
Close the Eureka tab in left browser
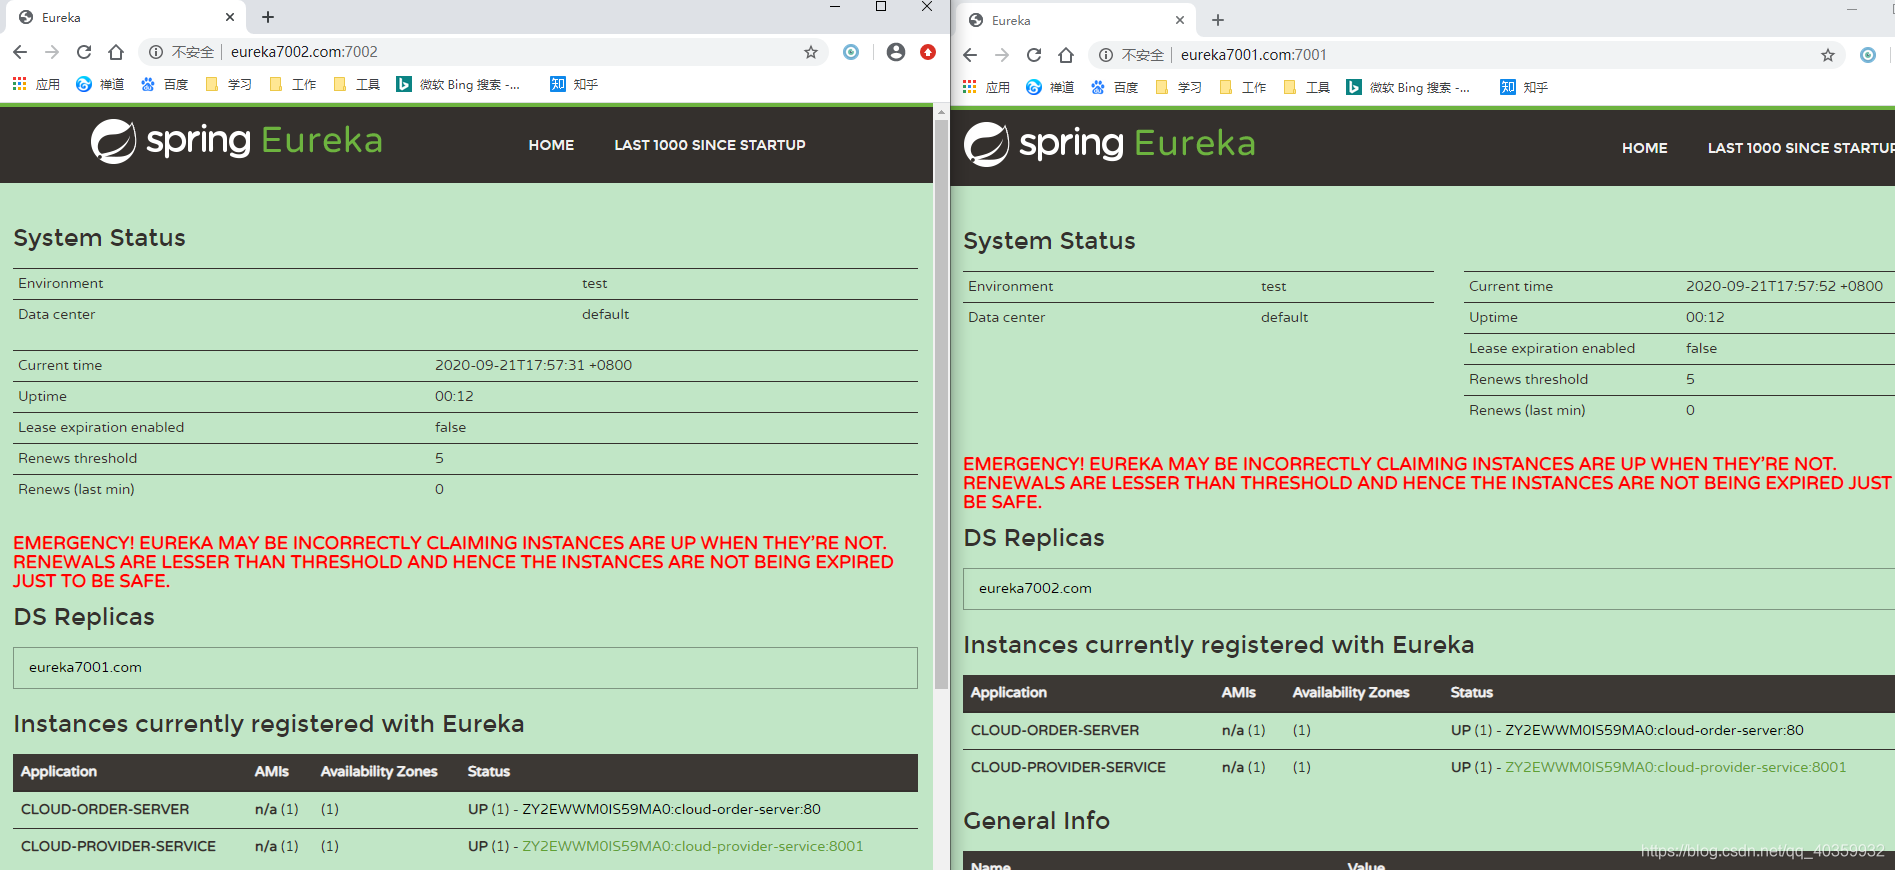point(230,17)
